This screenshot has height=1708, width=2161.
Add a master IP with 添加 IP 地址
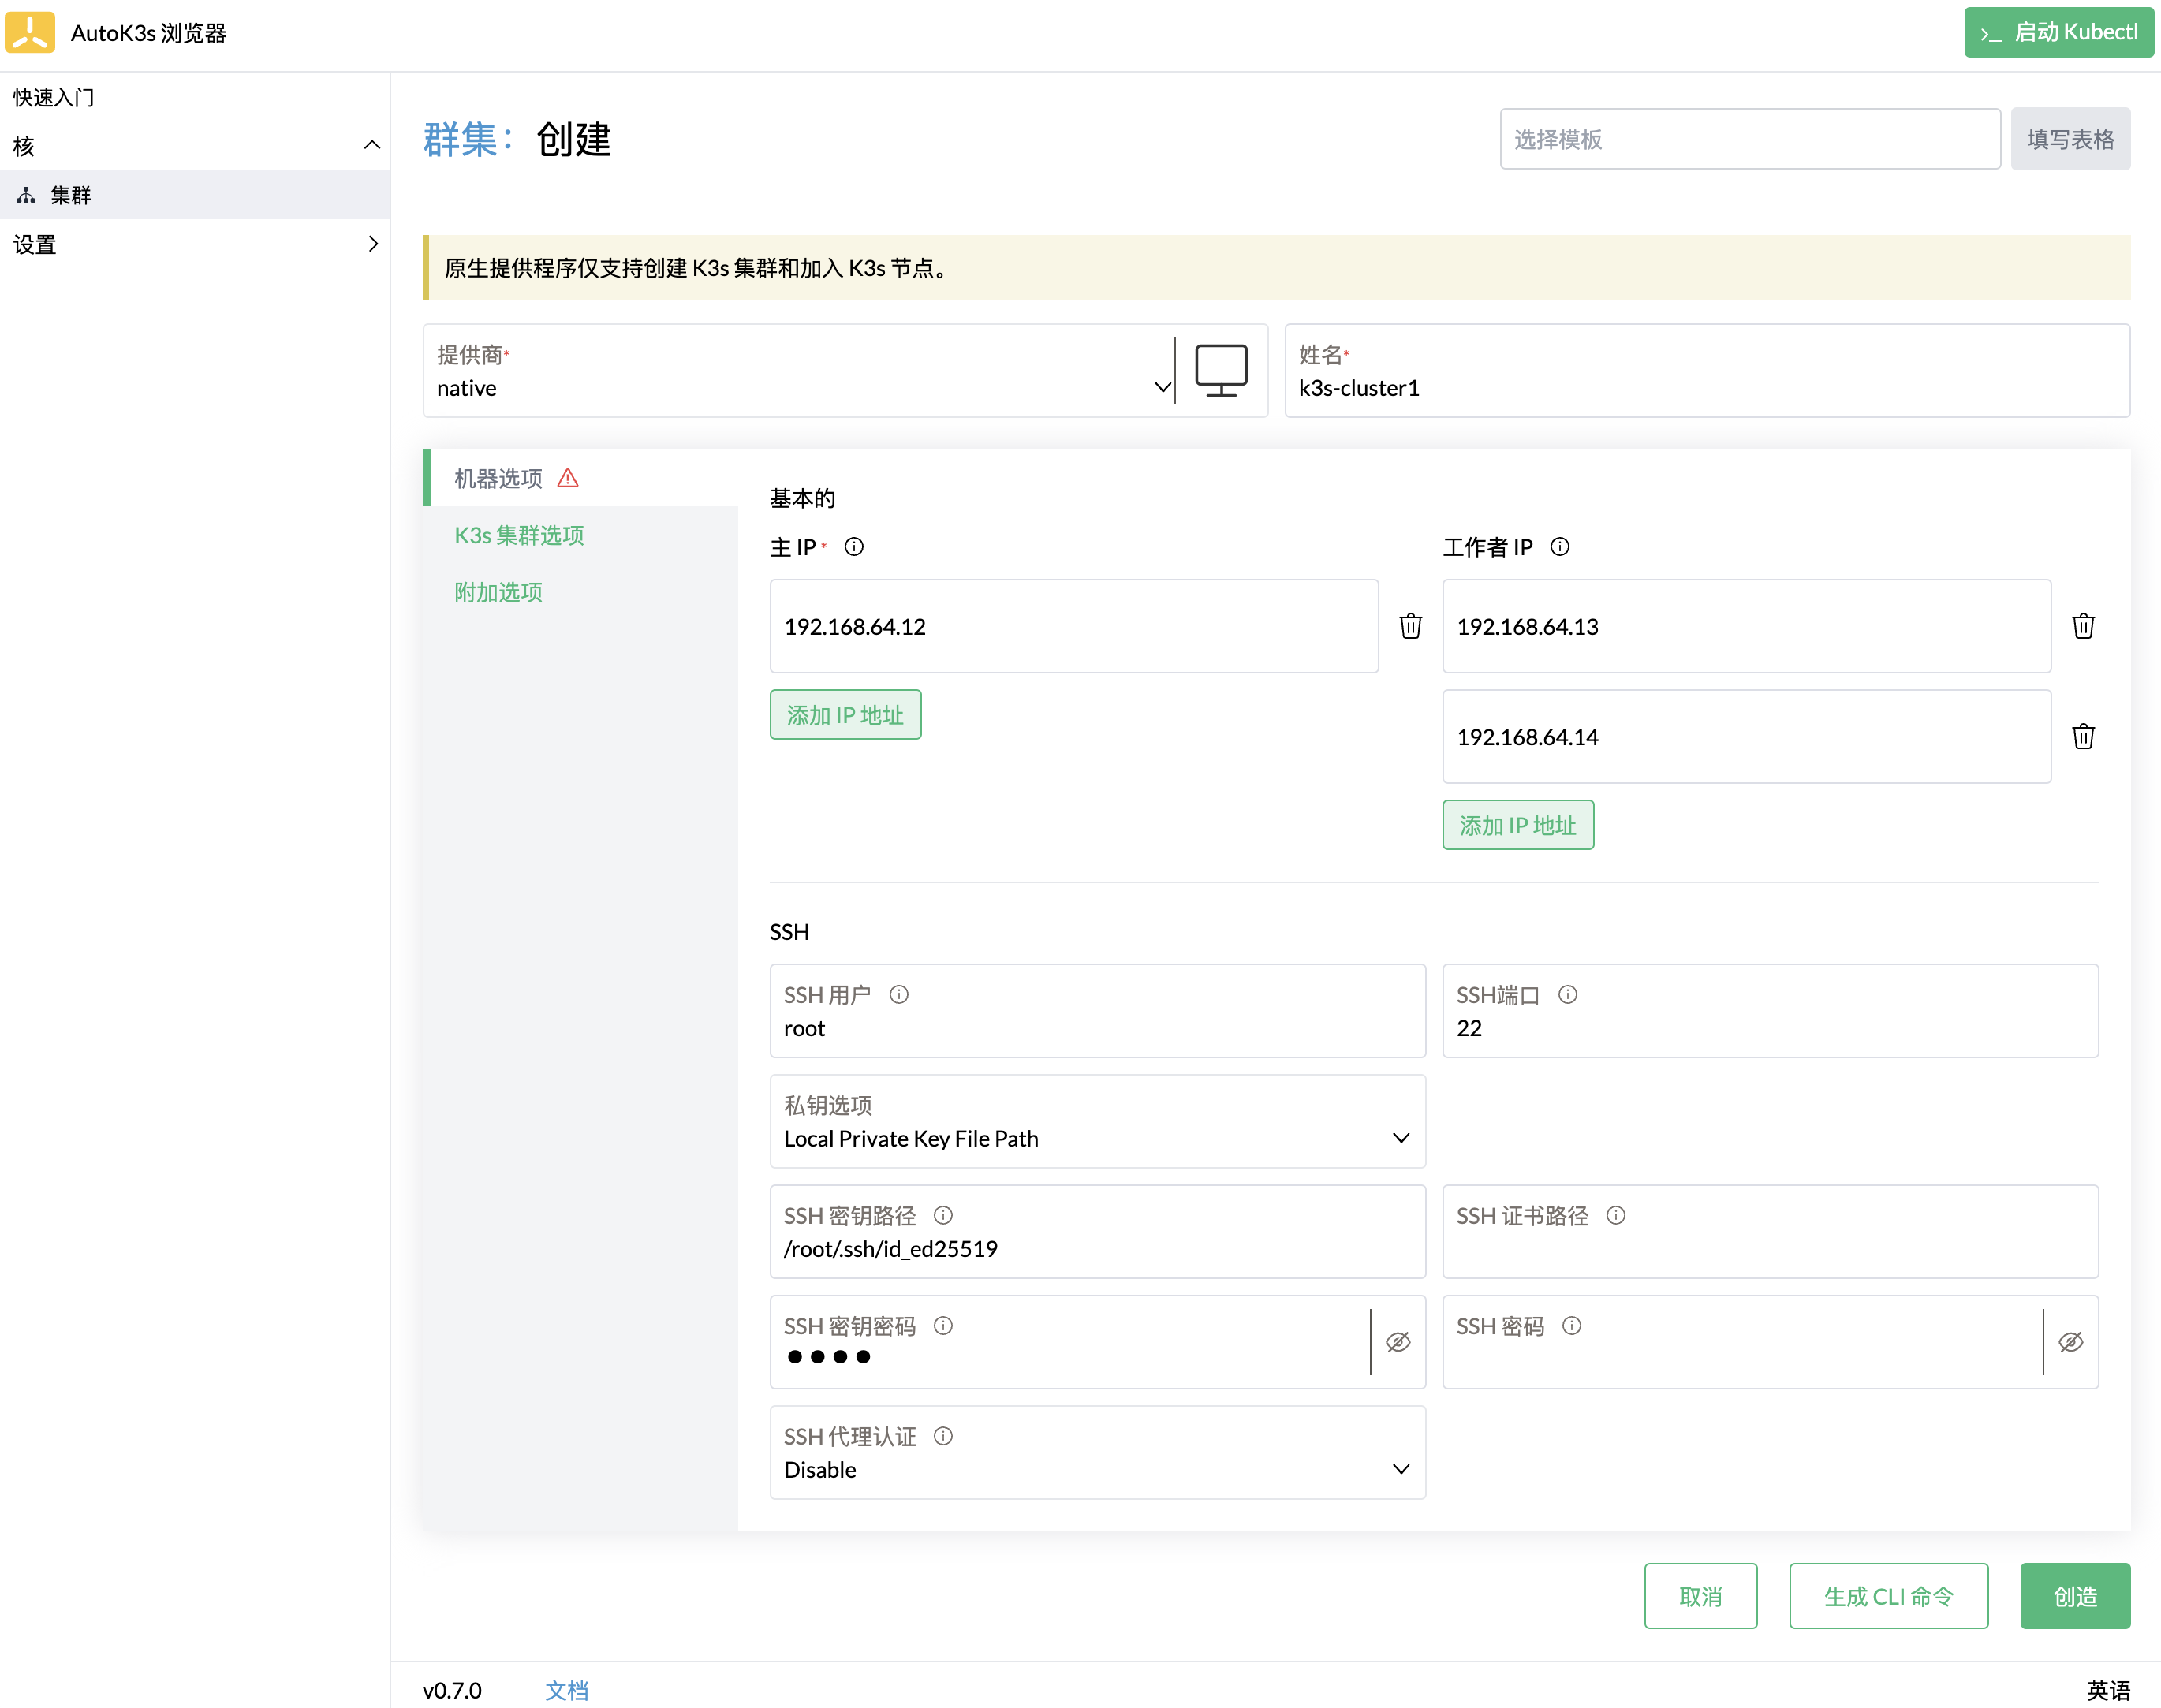point(845,715)
